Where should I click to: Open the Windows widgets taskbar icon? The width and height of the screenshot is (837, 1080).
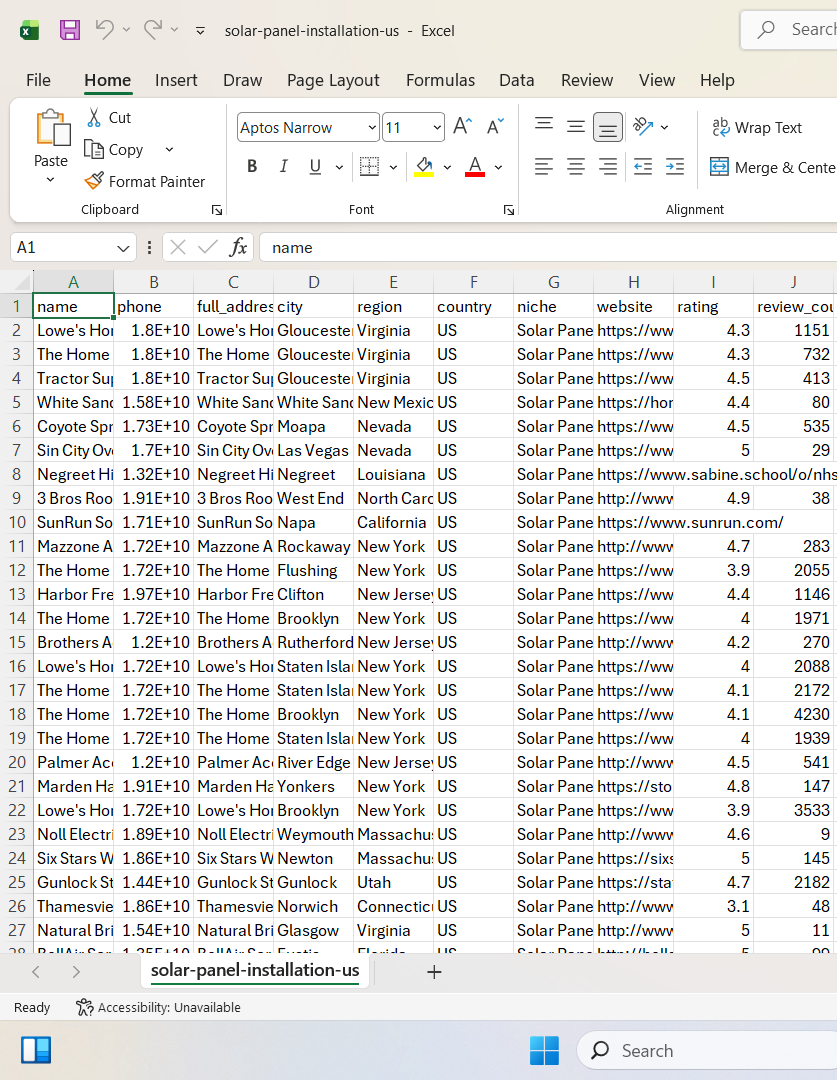point(36,1050)
